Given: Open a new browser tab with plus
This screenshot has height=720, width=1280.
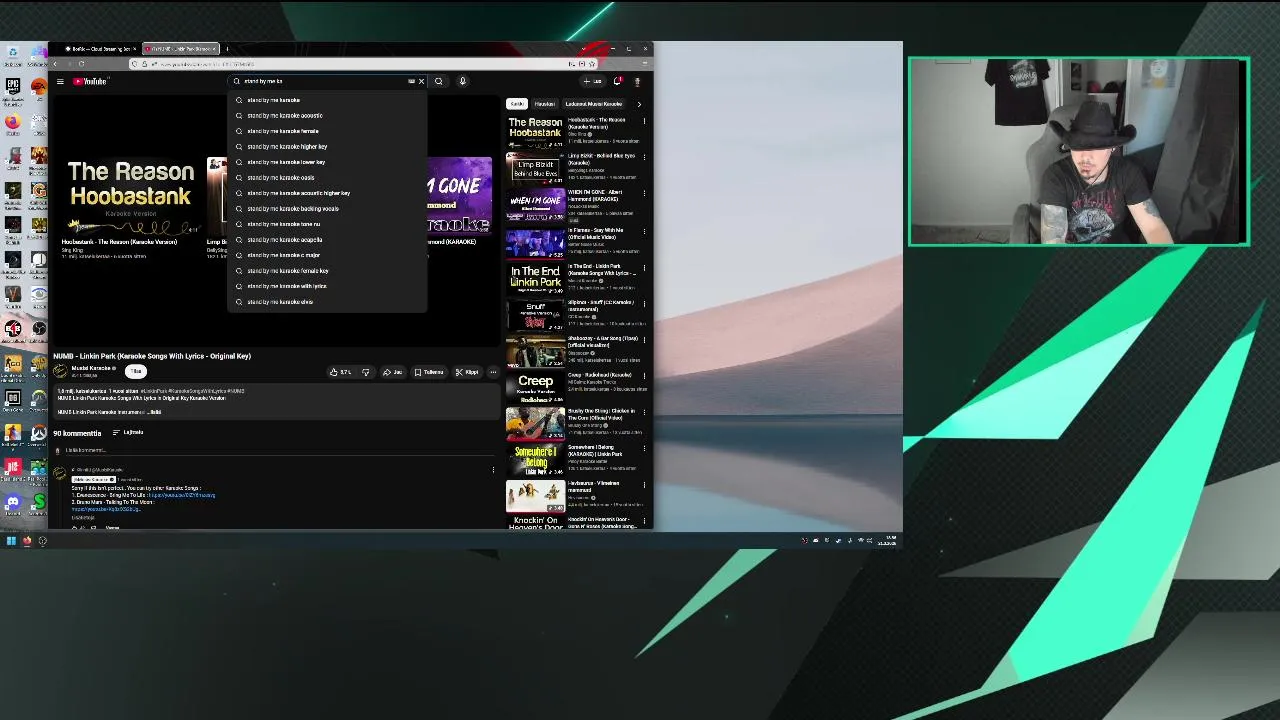Looking at the screenshot, I should [227, 49].
